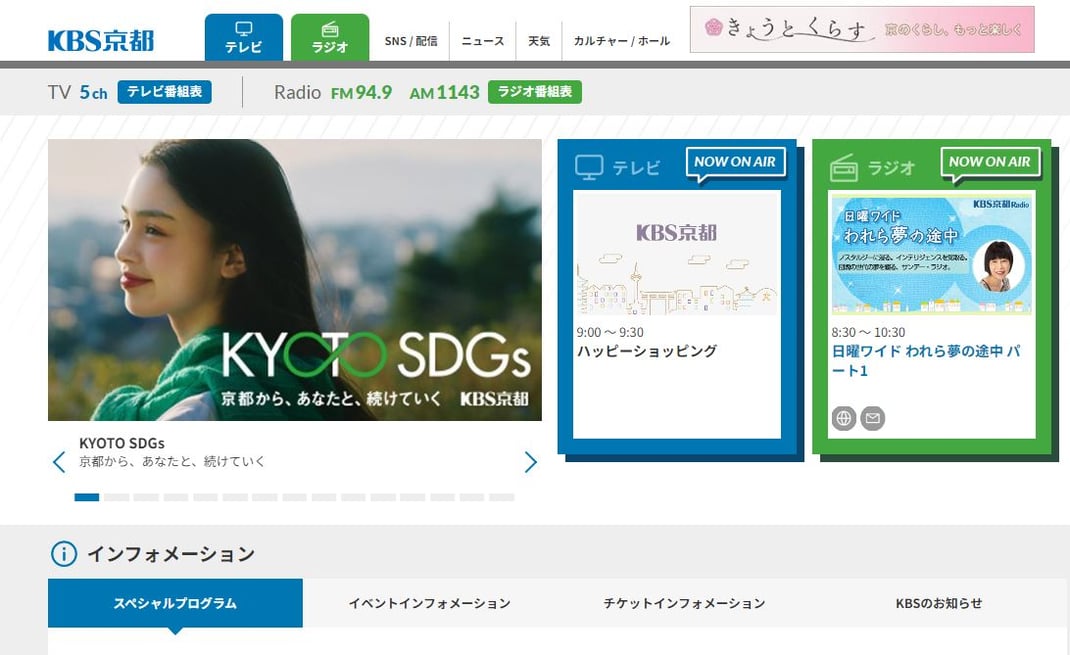Open the われら夢の途中 radio thumbnail
The width and height of the screenshot is (1070, 655).
(x=931, y=253)
